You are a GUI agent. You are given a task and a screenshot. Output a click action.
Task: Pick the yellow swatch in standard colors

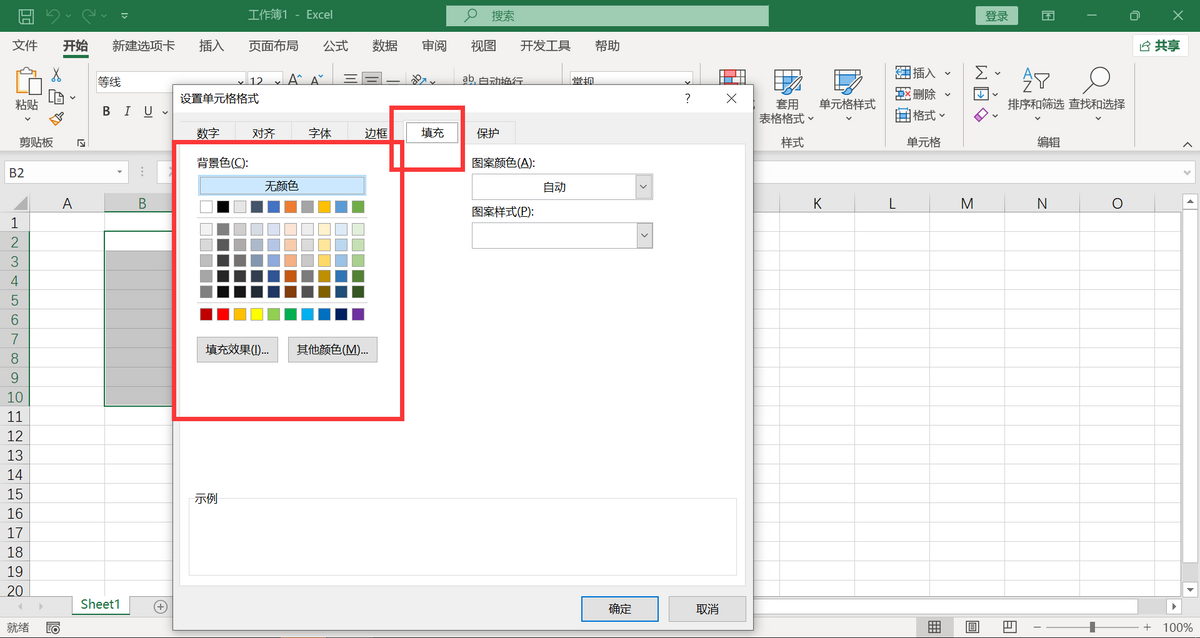click(x=256, y=314)
